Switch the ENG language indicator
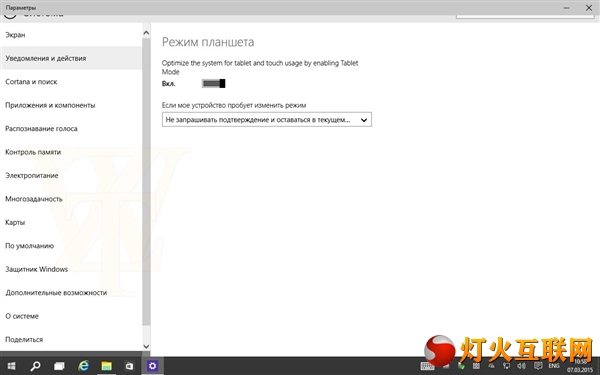This screenshot has width=600, height=375. pos(554,366)
